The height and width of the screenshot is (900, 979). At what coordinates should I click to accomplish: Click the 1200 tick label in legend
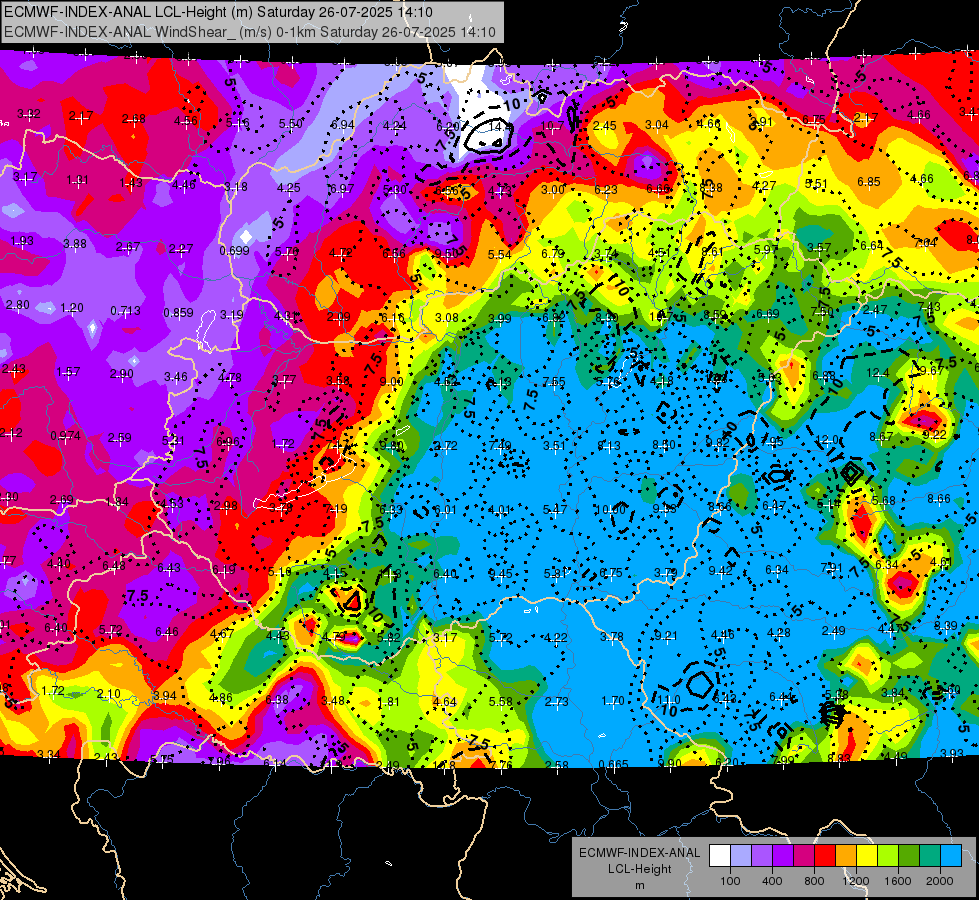(856, 881)
